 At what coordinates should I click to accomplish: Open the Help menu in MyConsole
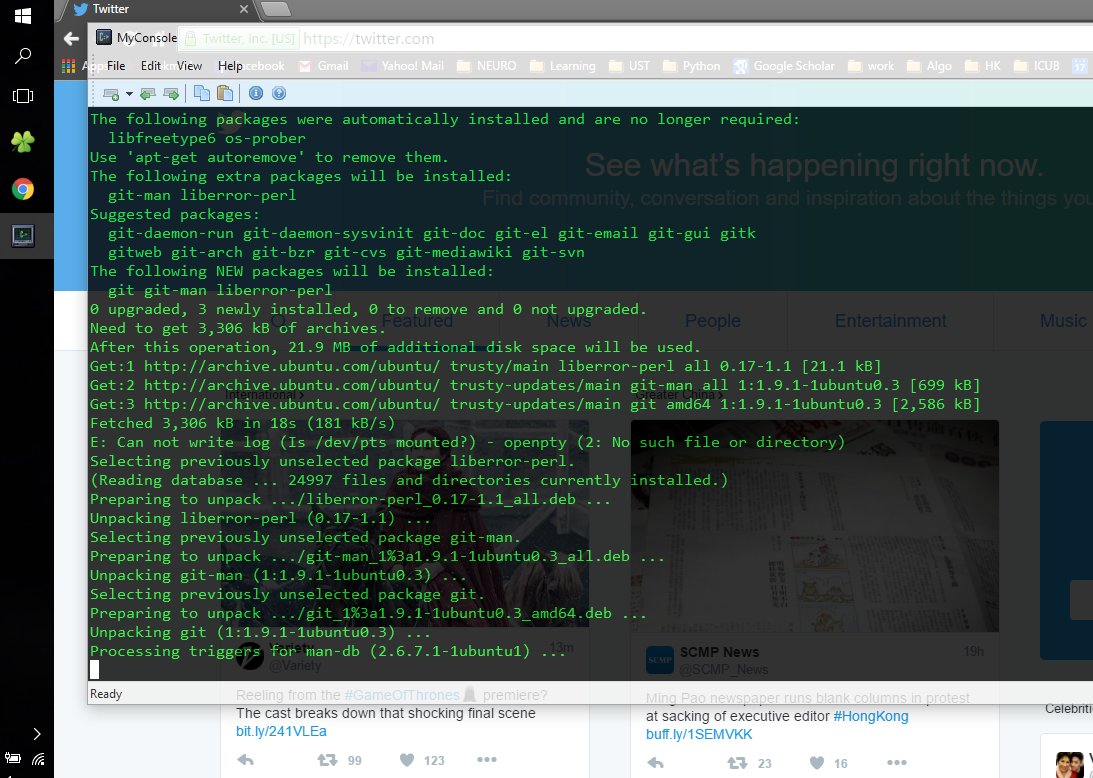tap(230, 66)
